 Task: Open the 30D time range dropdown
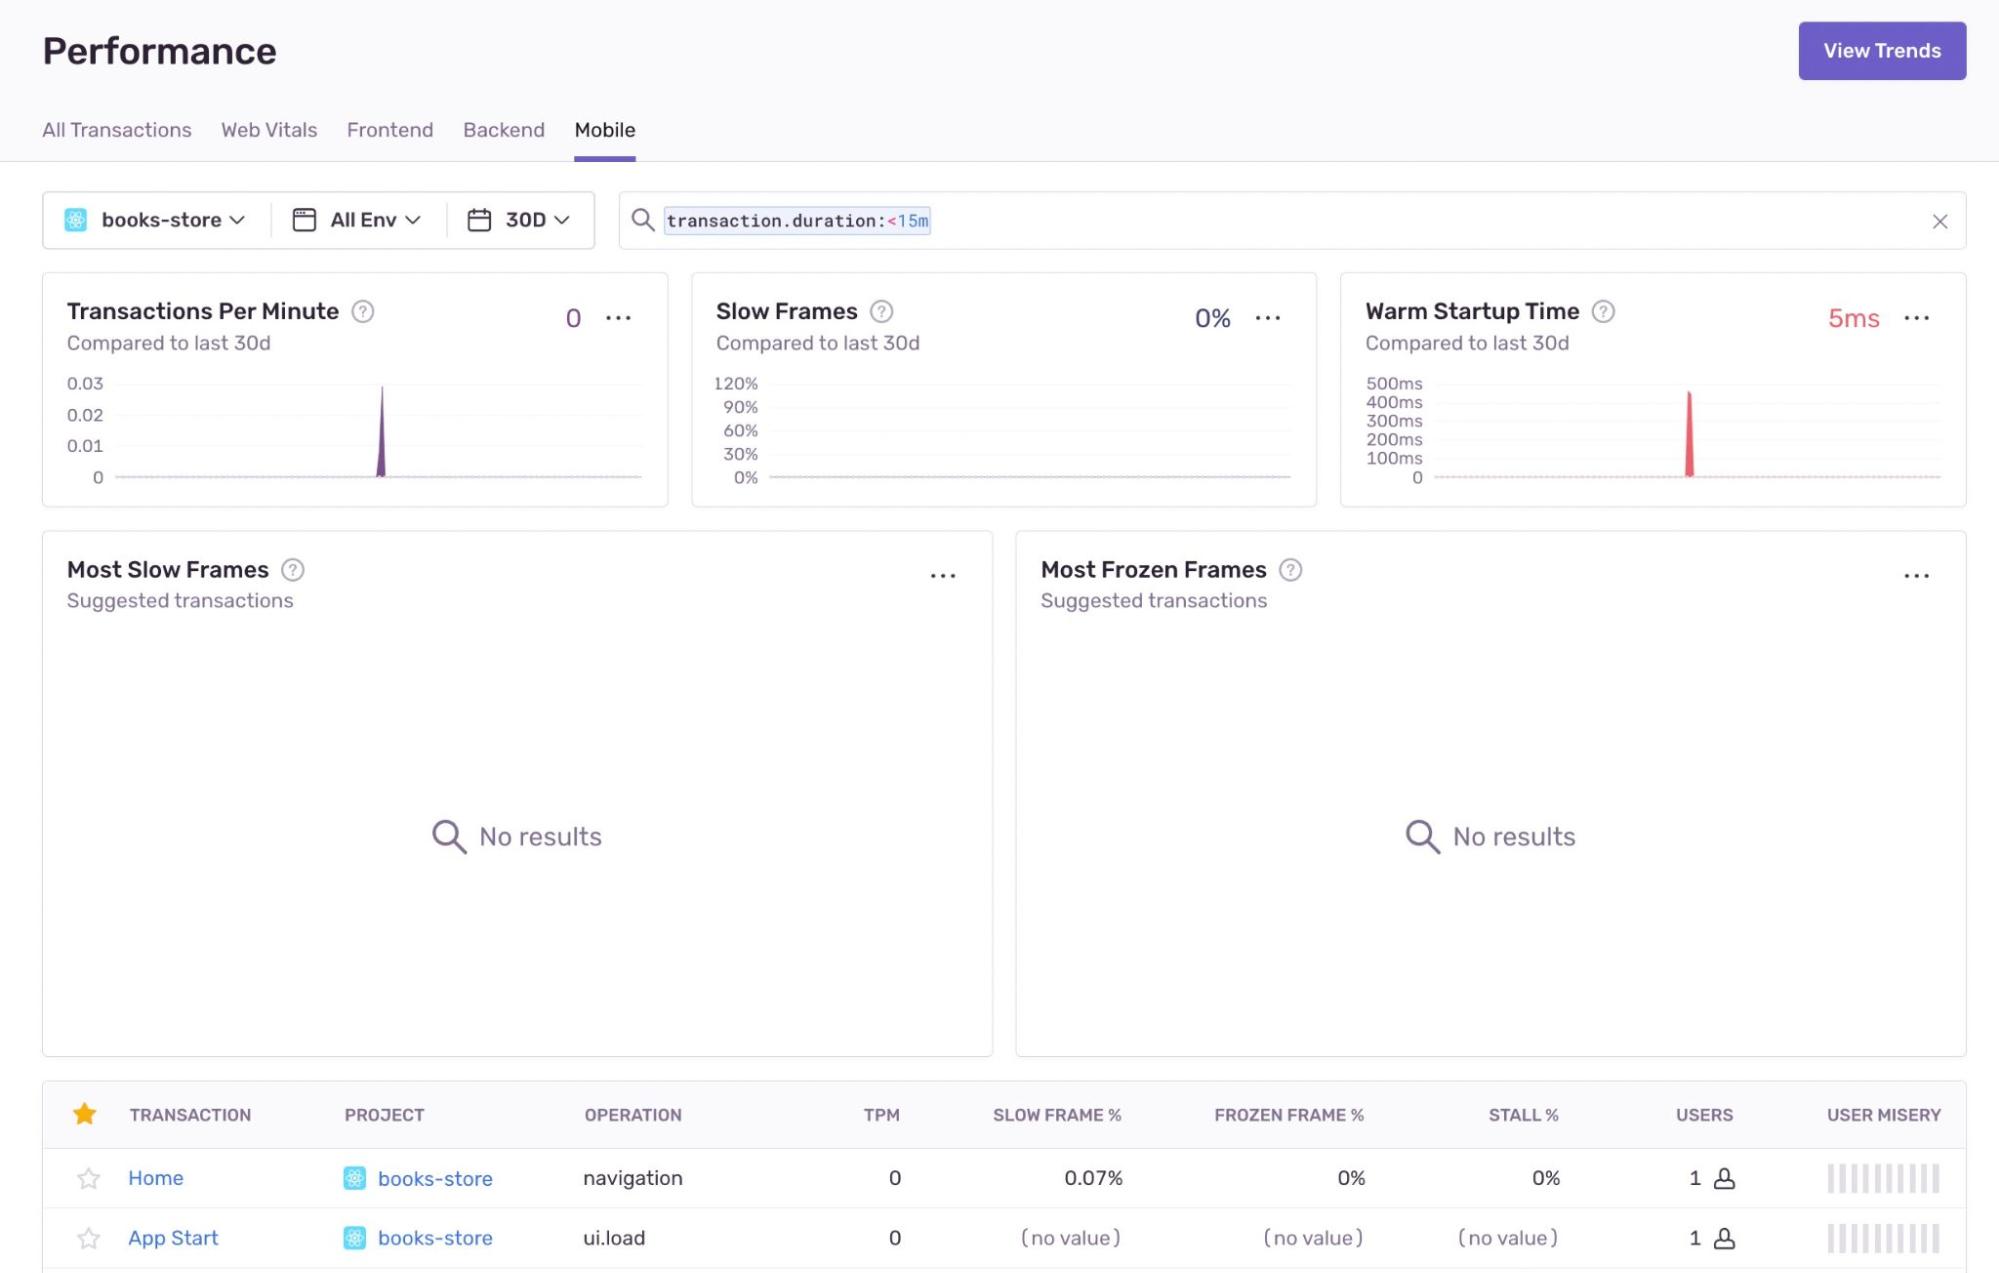point(519,219)
